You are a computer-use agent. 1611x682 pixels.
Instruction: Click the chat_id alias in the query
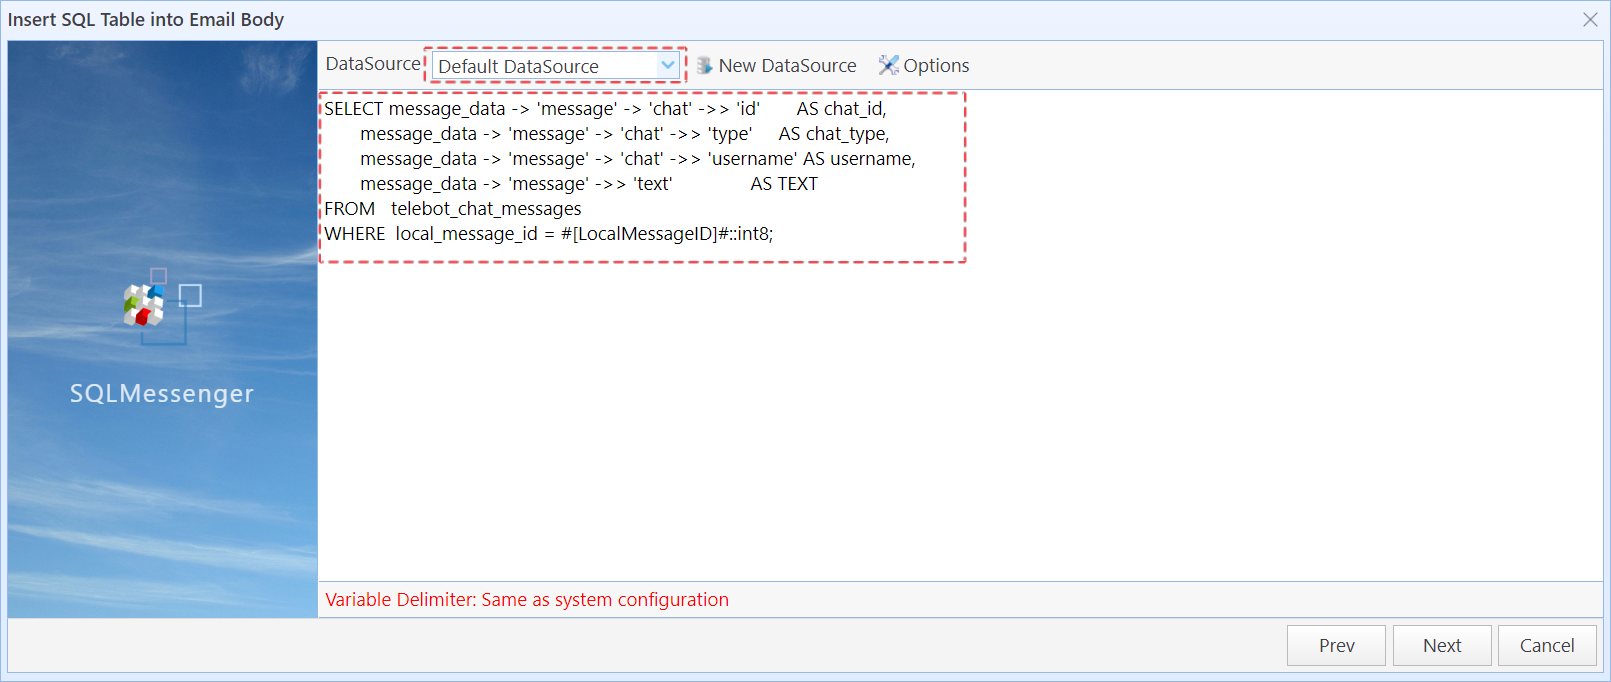point(854,109)
